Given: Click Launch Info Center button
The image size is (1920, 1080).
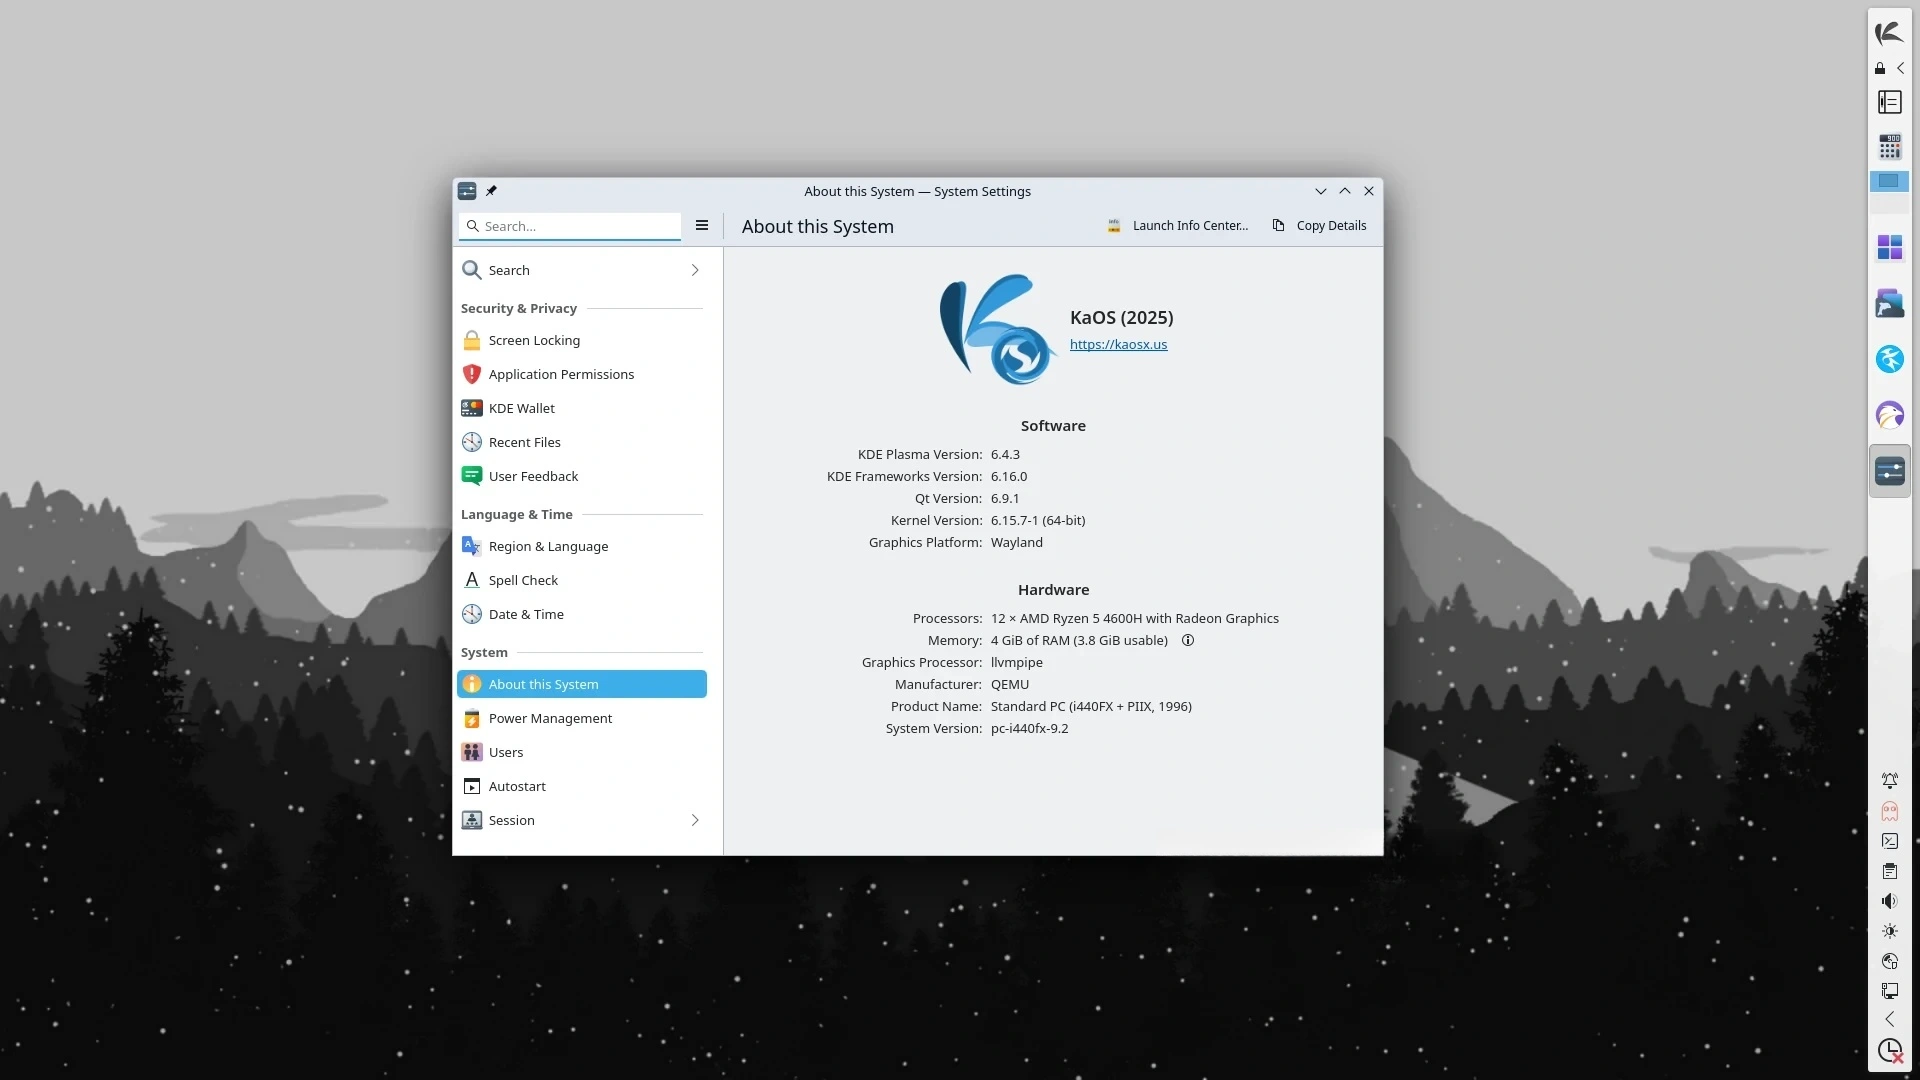Looking at the screenshot, I should pos(1178,226).
